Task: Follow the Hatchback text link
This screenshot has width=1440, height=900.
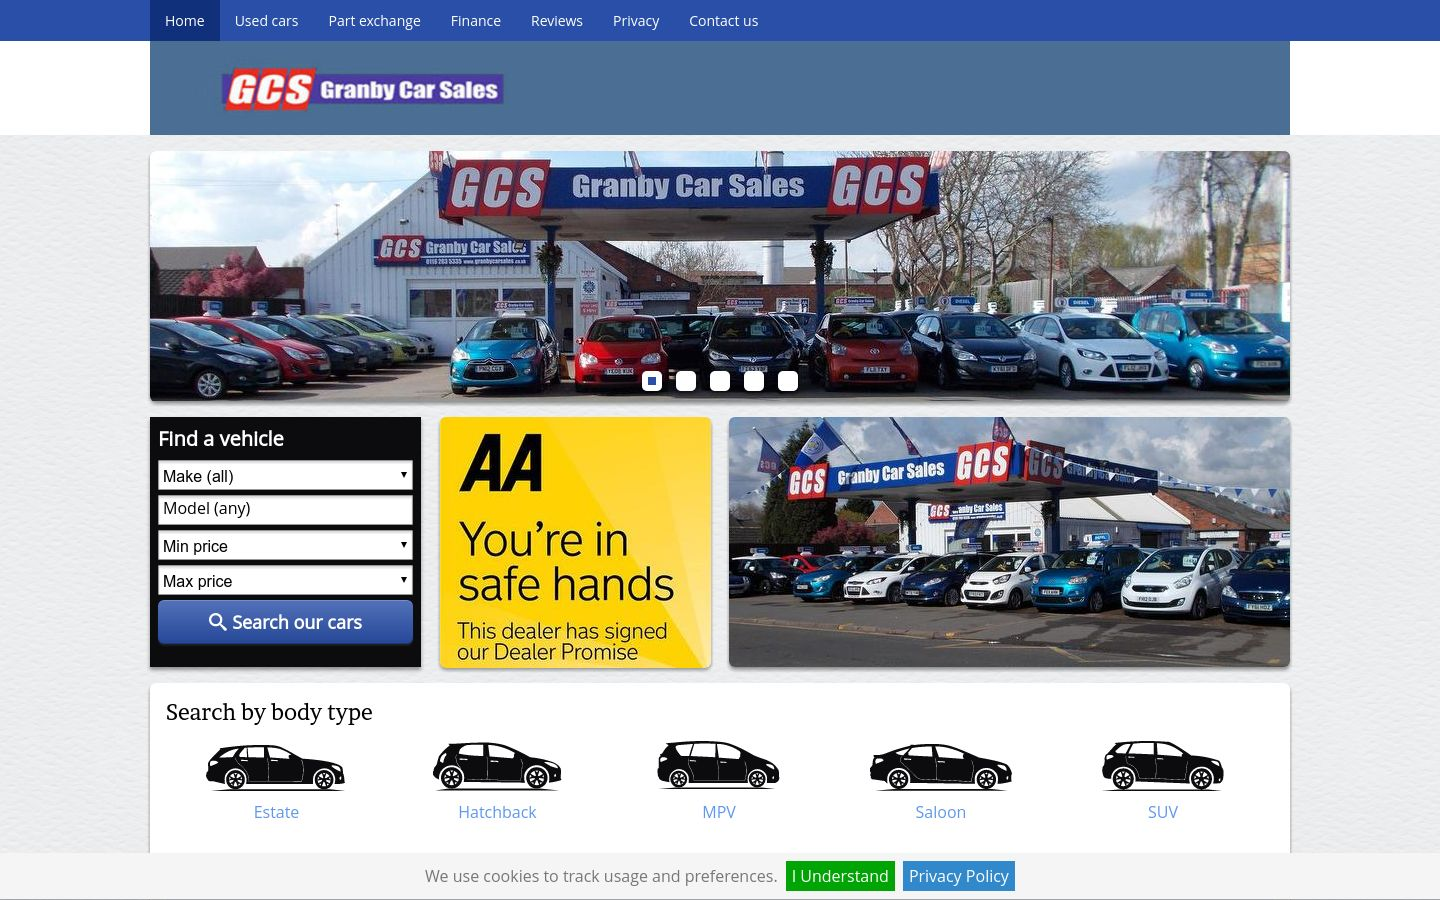Action: pyautogui.click(x=497, y=812)
